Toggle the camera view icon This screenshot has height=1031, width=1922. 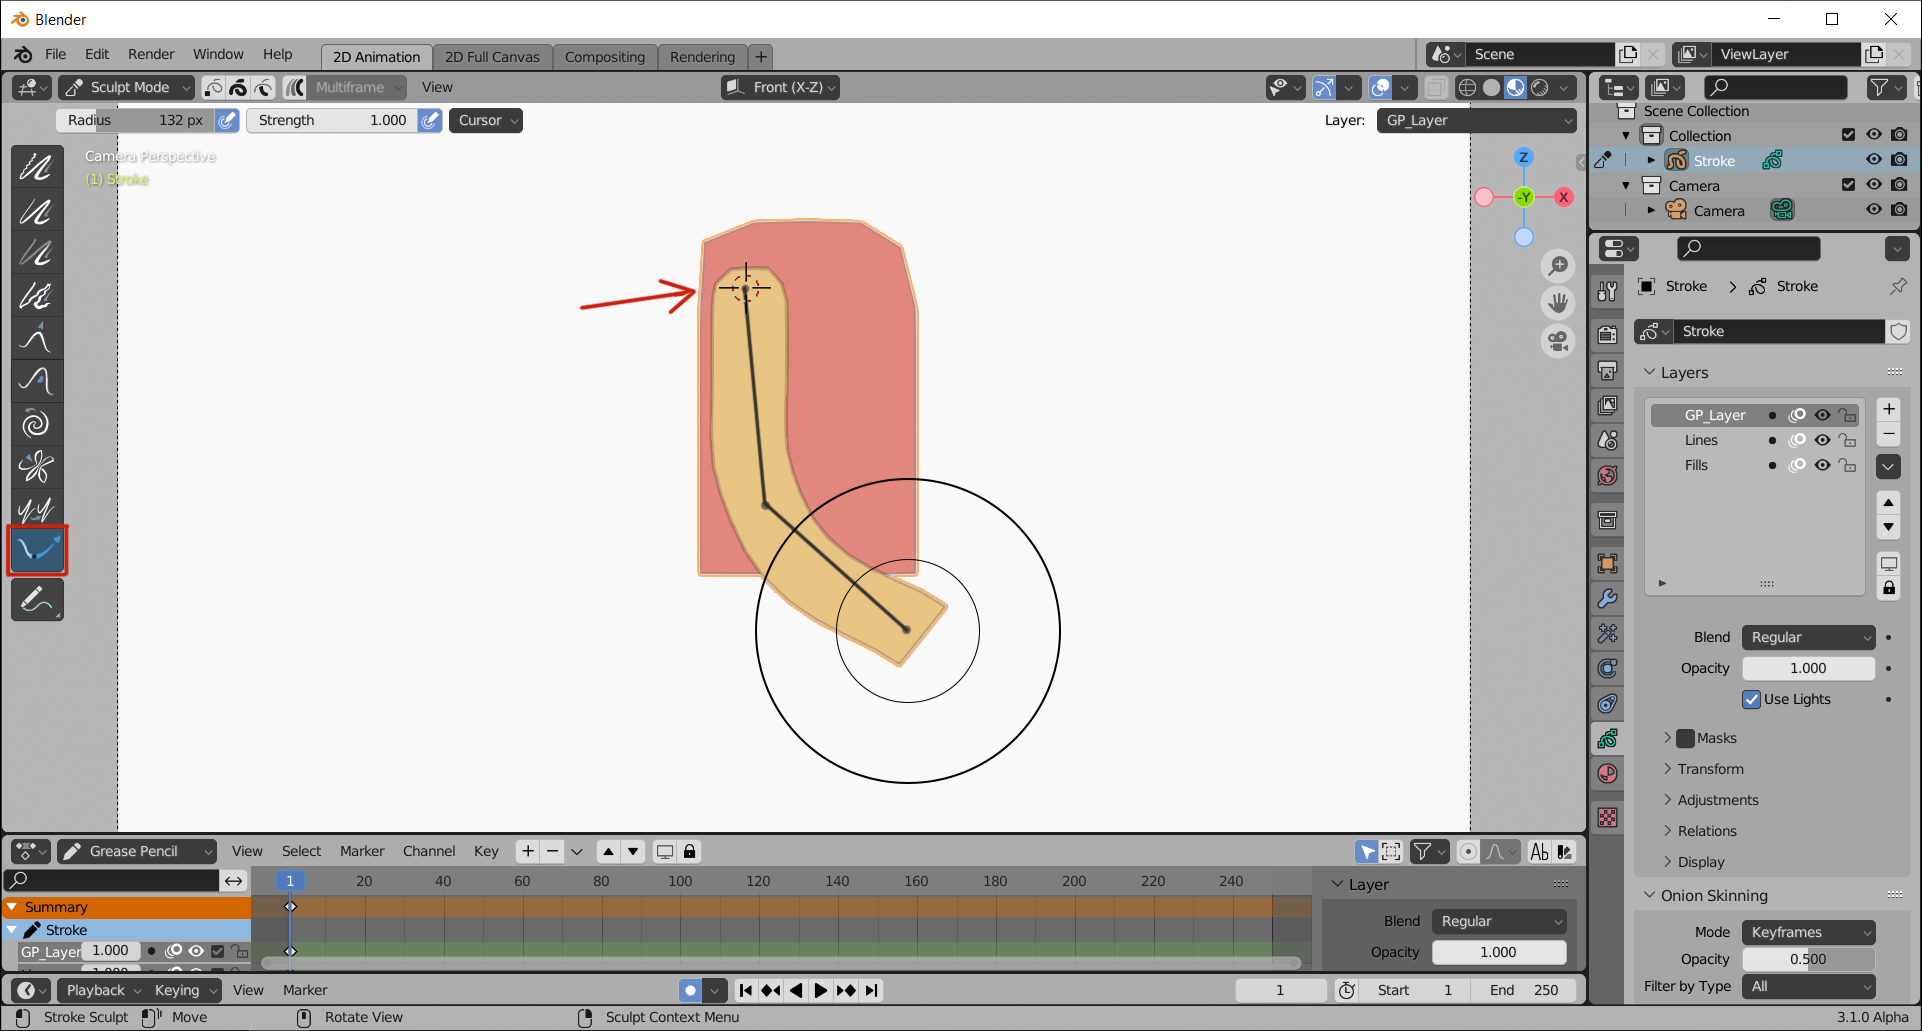1558,341
